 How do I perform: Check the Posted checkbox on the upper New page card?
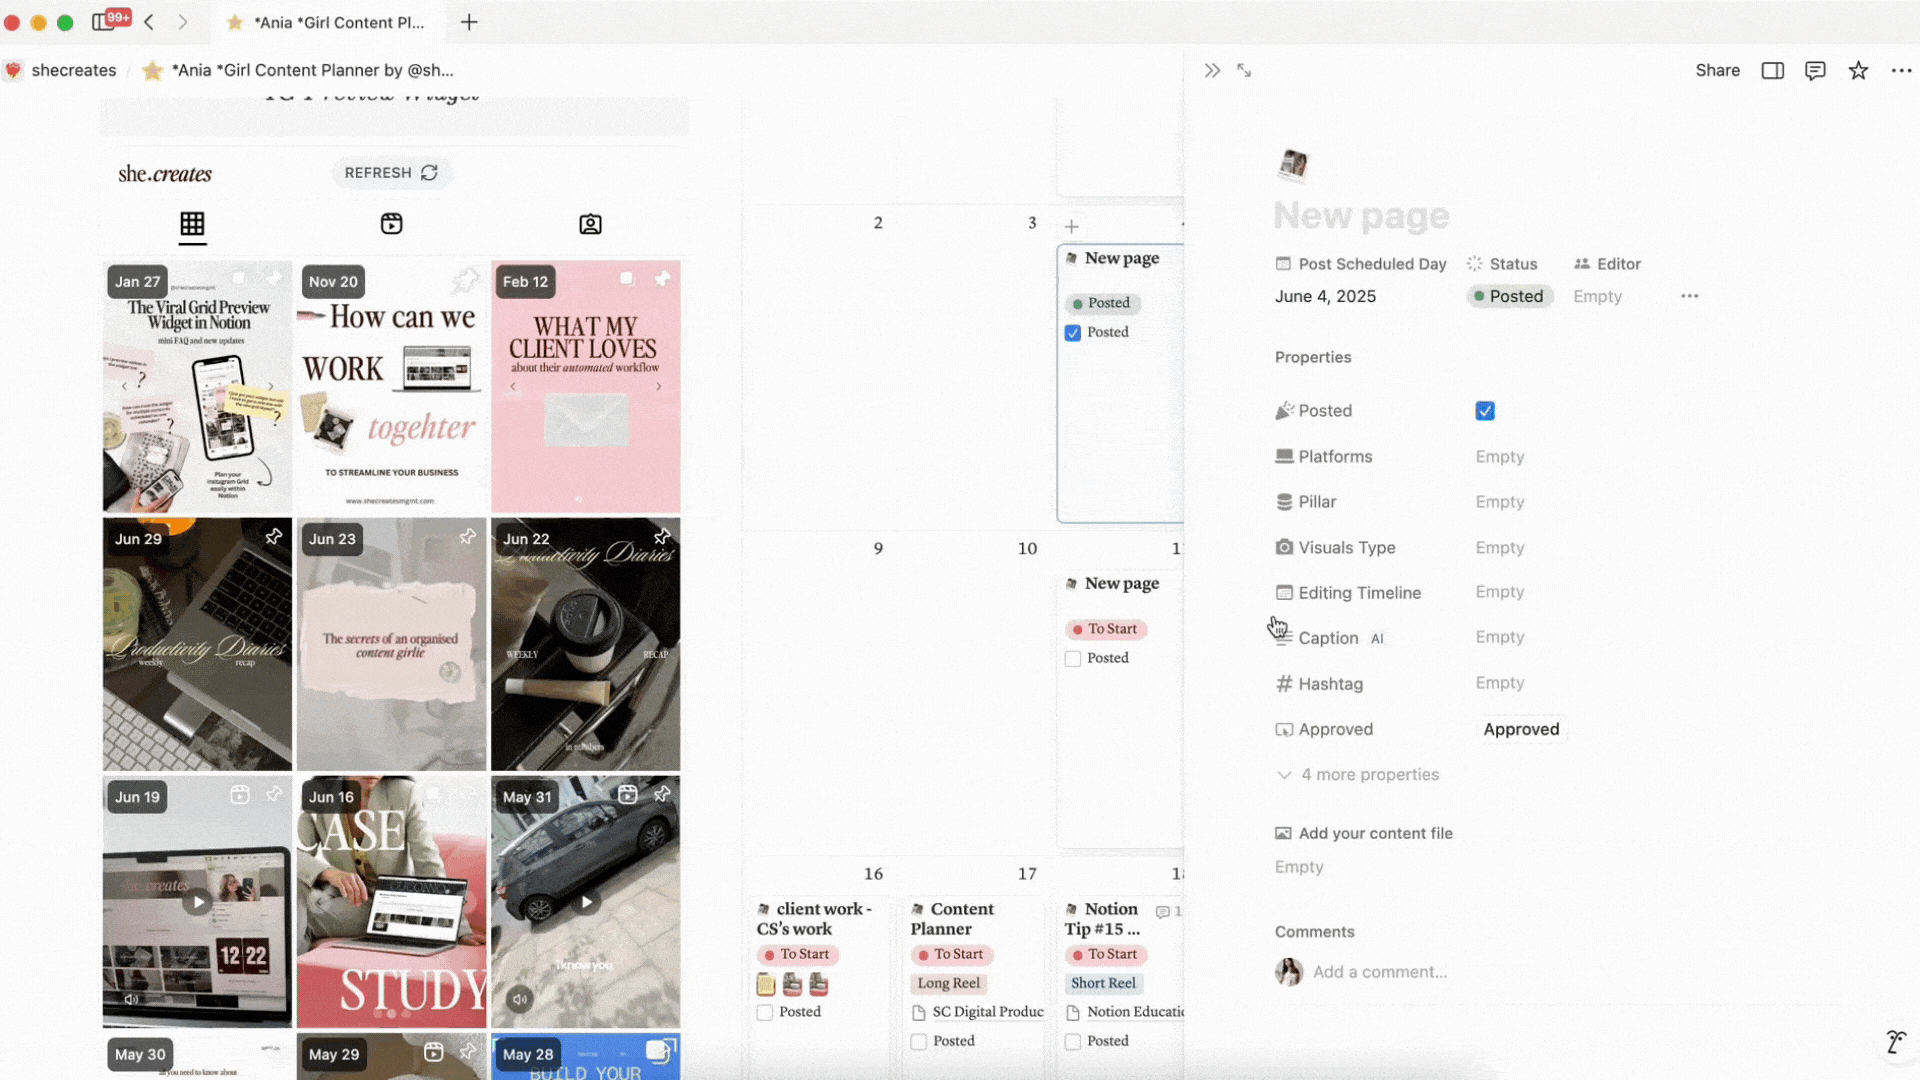tap(1073, 332)
